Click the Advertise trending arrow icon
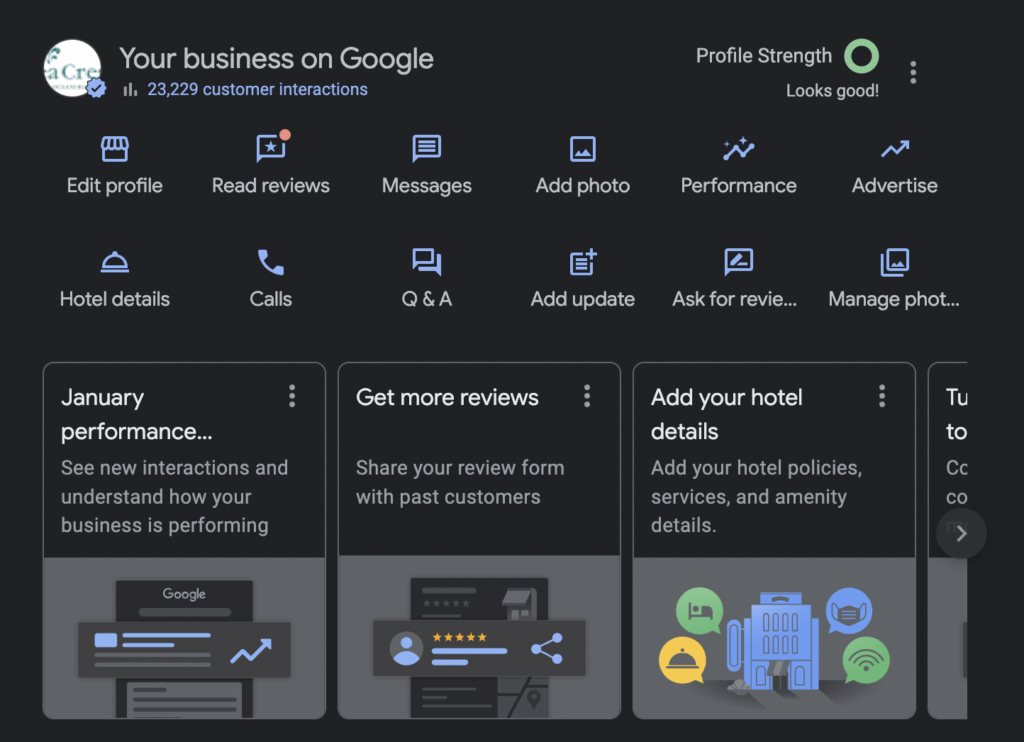This screenshot has width=1024, height=742. tap(895, 149)
